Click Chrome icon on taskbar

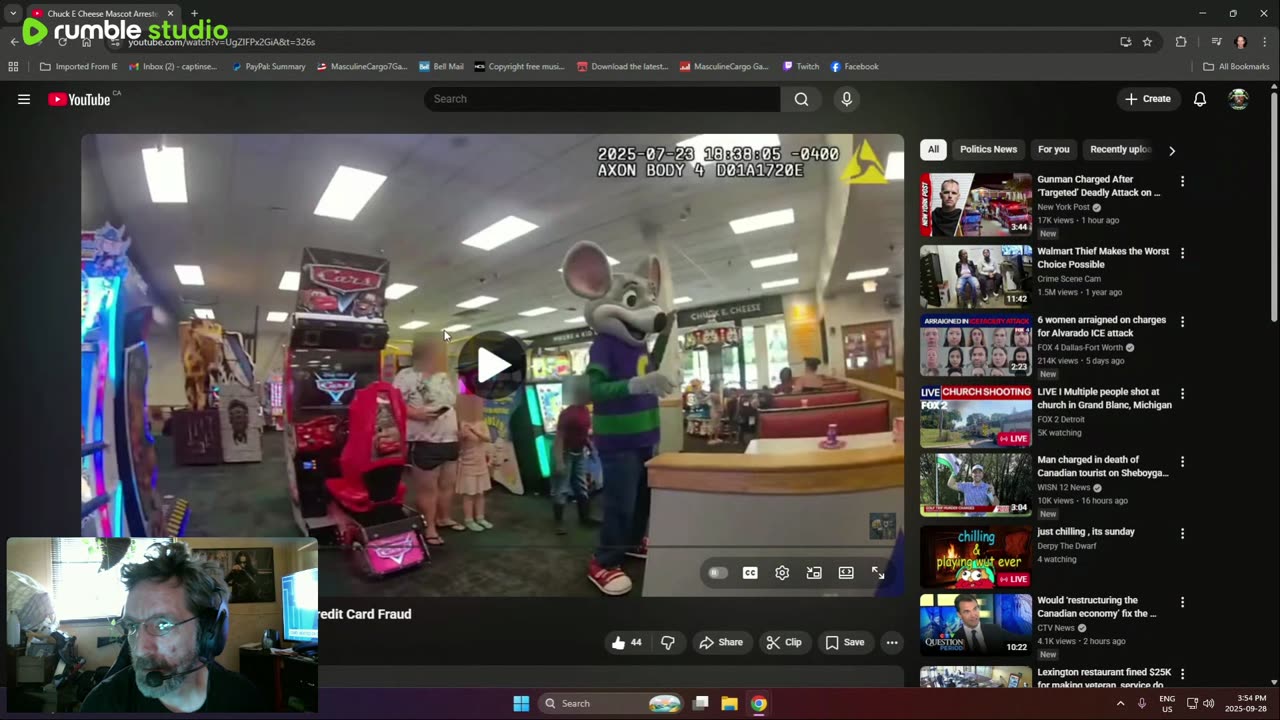click(759, 703)
